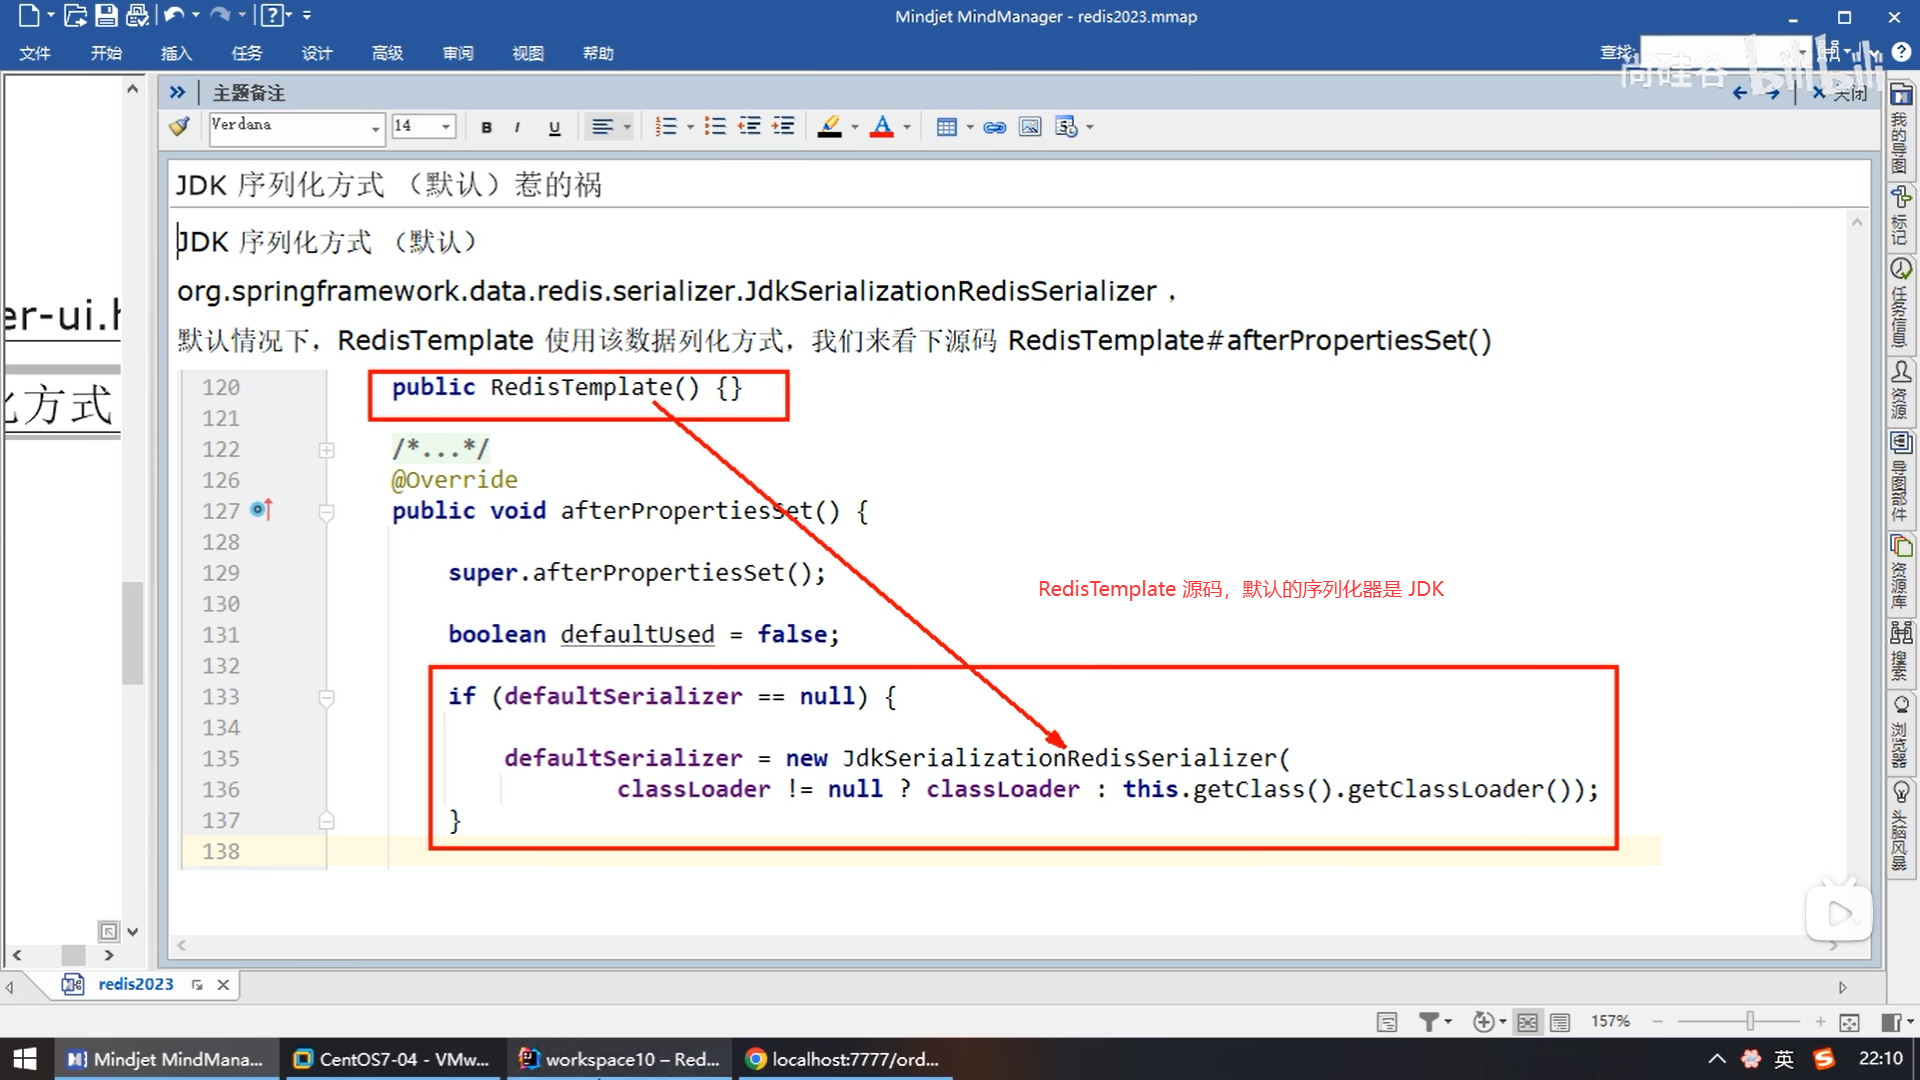This screenshot has height=1080, width=1920.
Task: Open the 插入 menu tab
Action: point(176,53)
